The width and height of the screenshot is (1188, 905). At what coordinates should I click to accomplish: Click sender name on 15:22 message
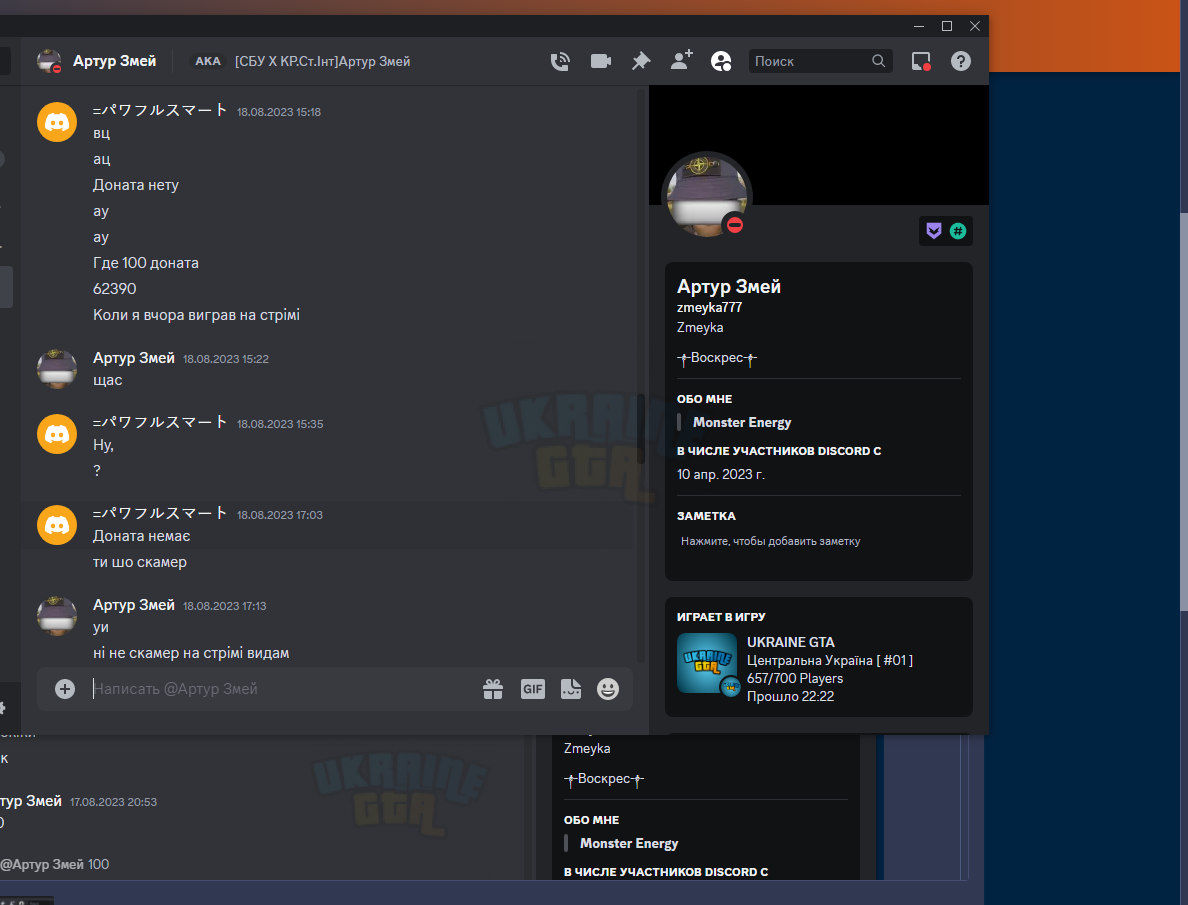pos(133,358)
